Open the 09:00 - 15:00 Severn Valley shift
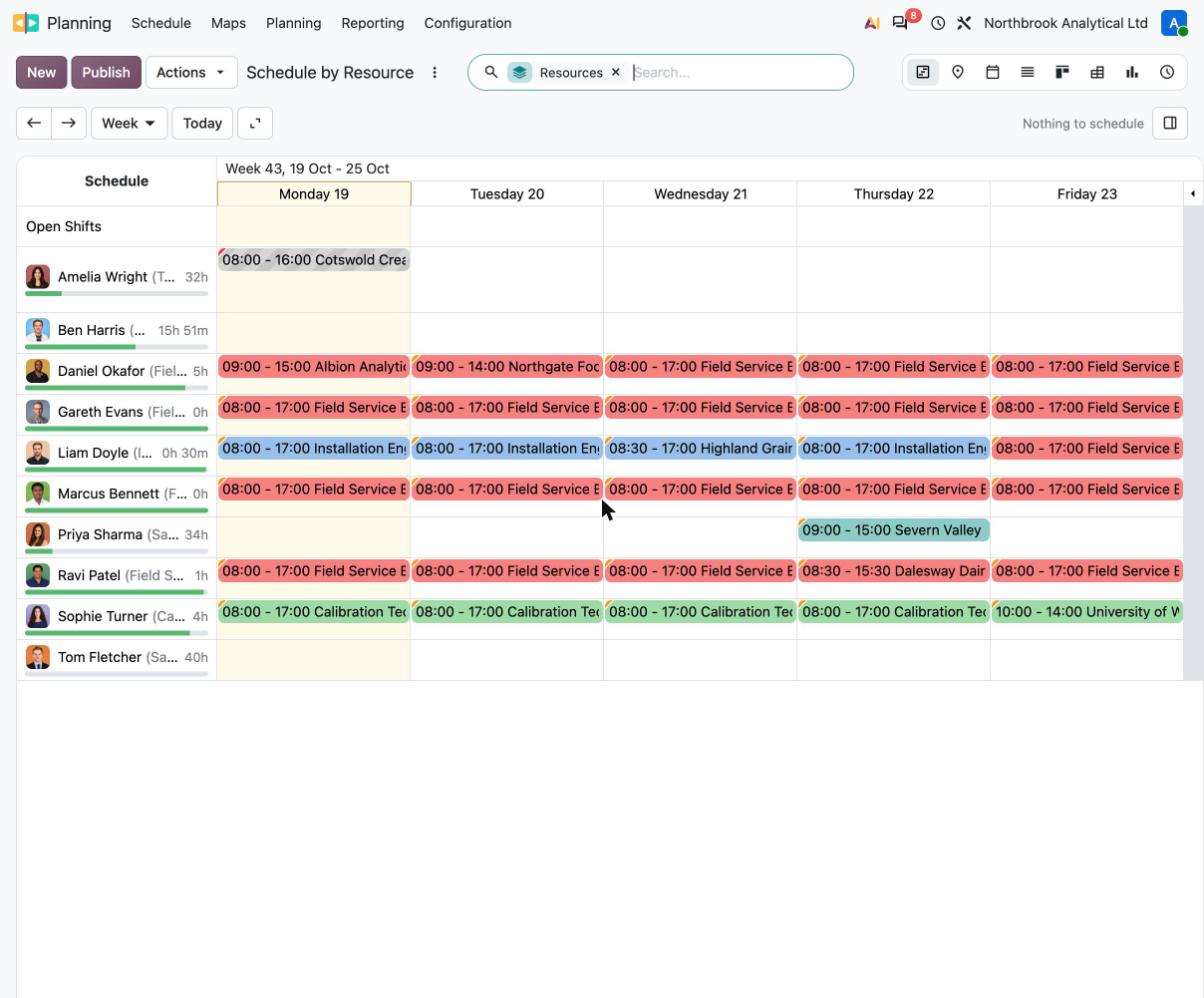The image size is (1204, 998). click(894, 530)
